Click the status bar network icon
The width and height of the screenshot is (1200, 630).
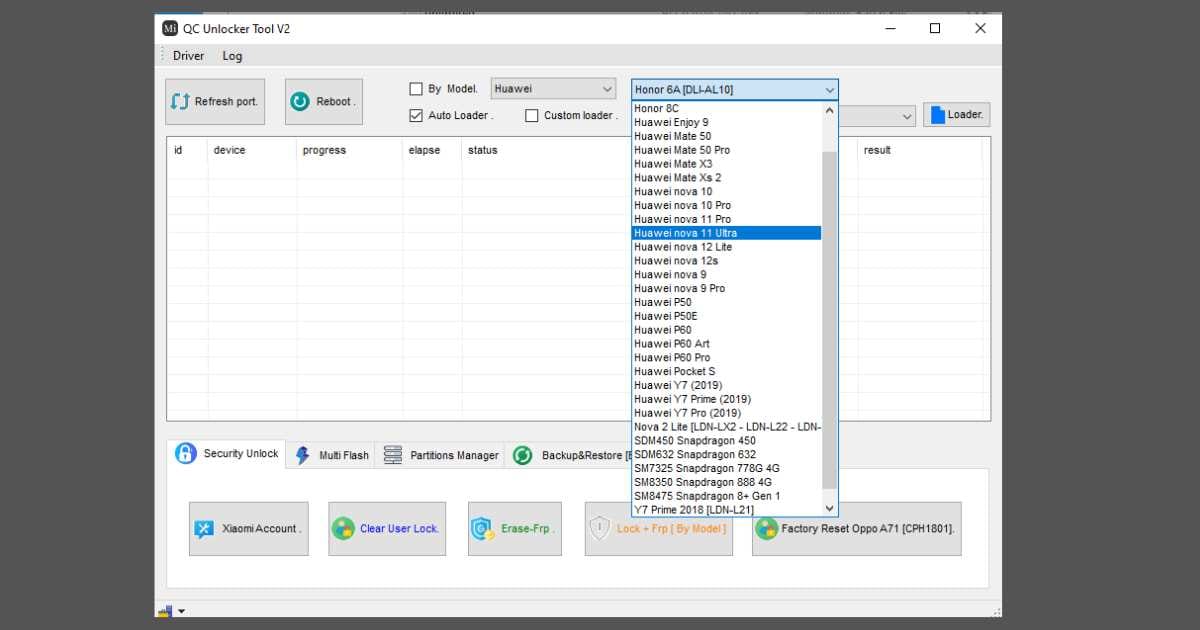pyautogui.click(x=165, y=610)
